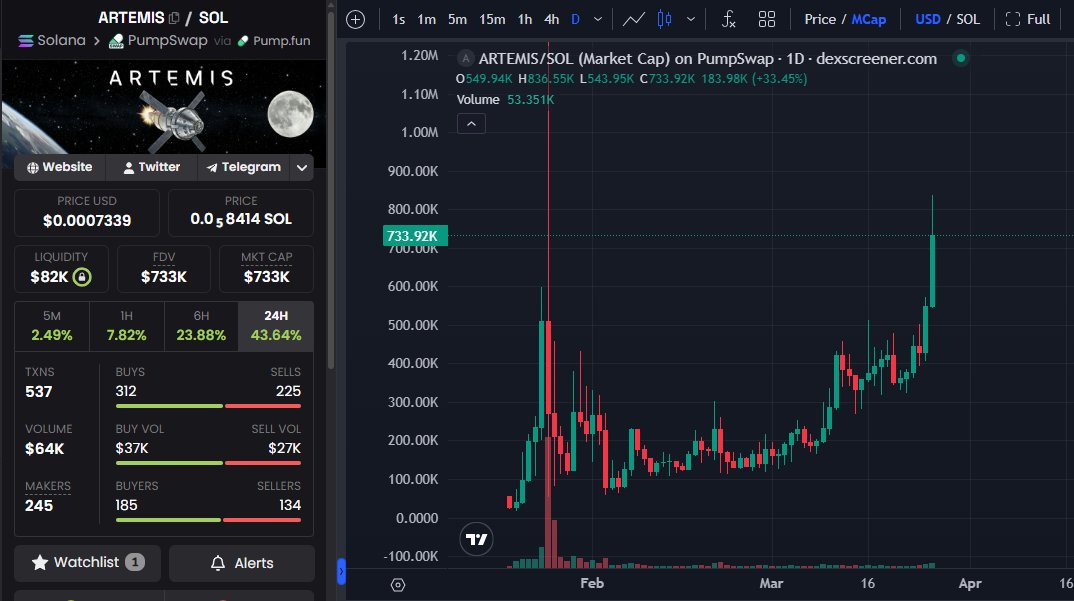Click the TradingView logo on chart
Screen dimensions: 1074x601
point(476,539)
